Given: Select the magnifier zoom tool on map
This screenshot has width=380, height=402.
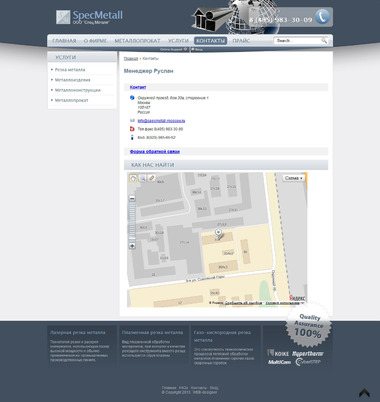Looking at the screenshot, I should pyautogui.click(x=143, y=178).
